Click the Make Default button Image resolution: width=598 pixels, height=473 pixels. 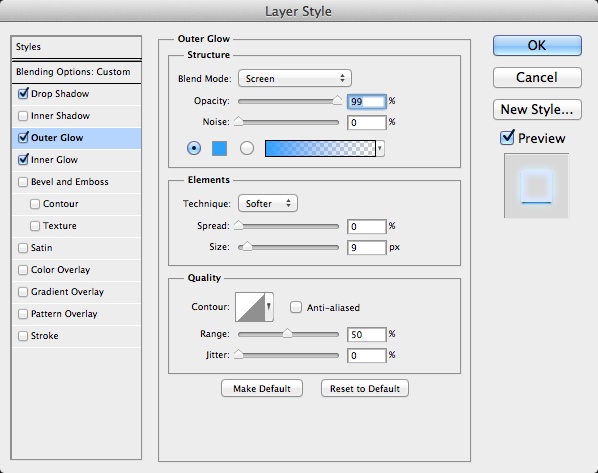[262, 388]
